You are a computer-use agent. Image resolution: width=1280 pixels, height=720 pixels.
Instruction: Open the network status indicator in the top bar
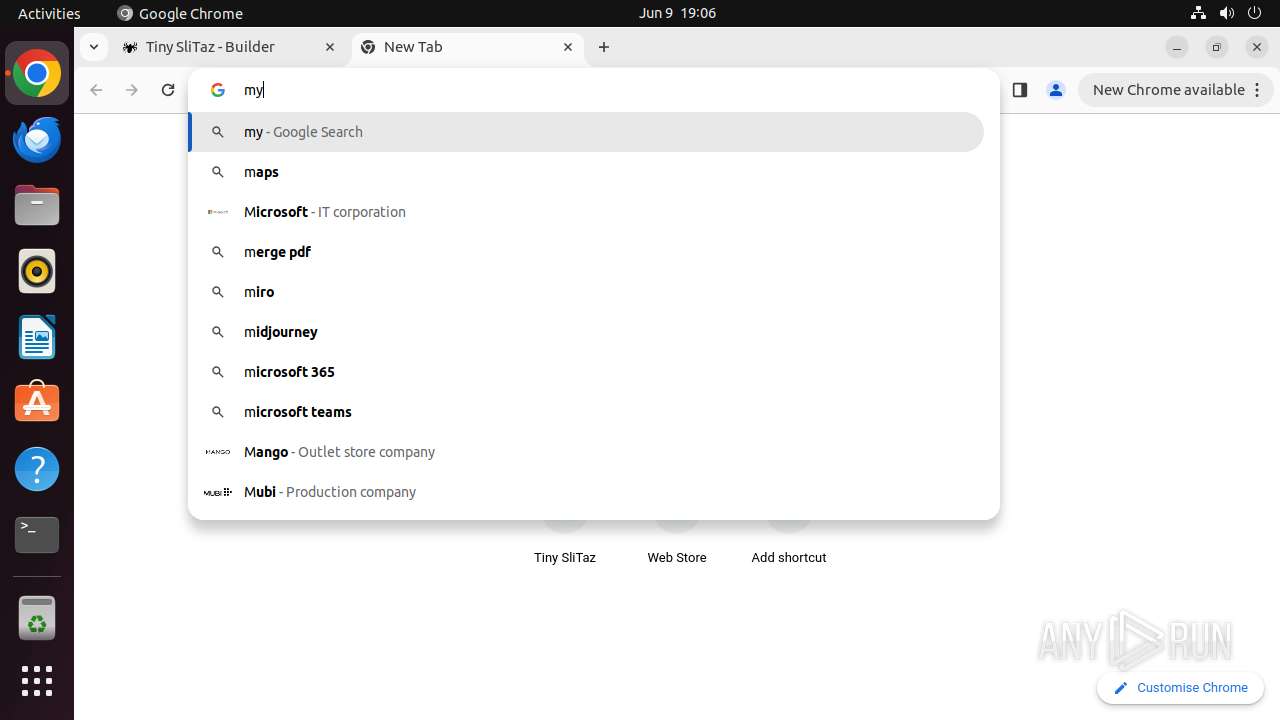click(x=1198, y=13)
